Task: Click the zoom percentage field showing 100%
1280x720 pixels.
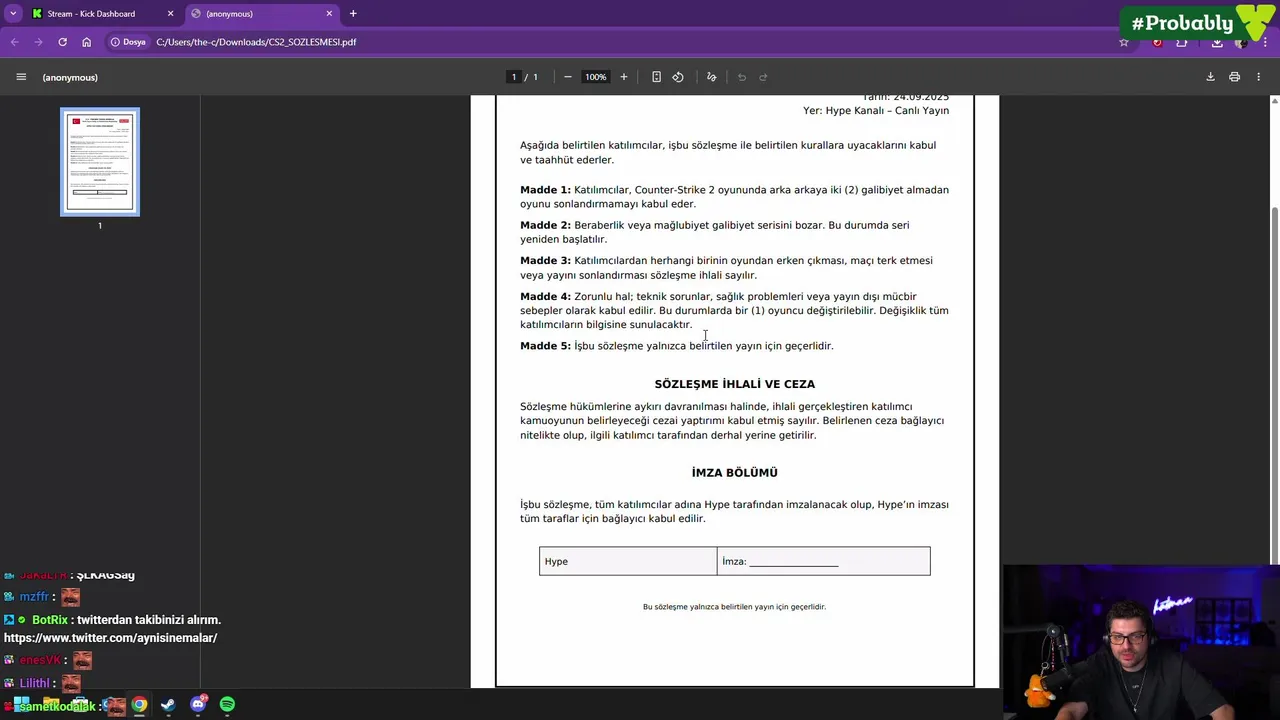Action: point(596,77)
